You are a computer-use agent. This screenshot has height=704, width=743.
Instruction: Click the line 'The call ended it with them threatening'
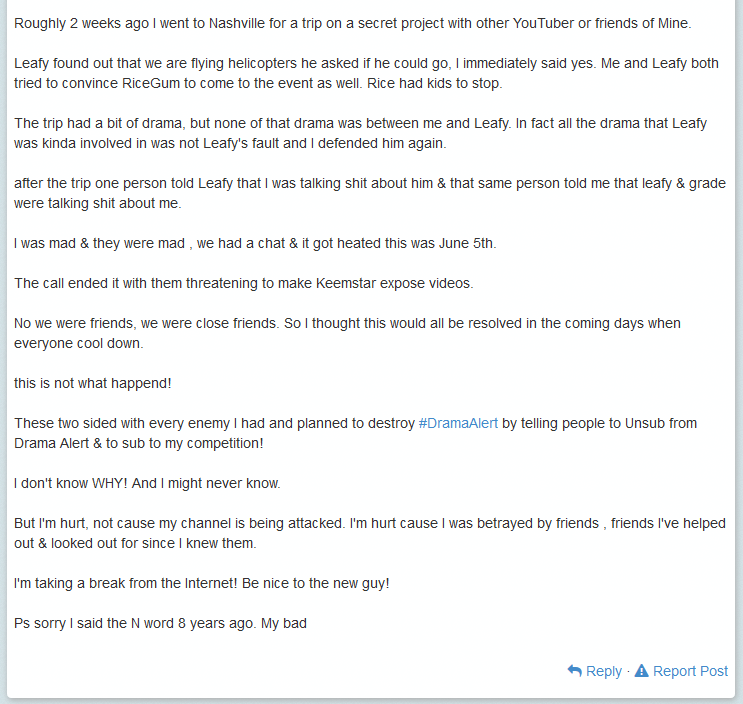pyautogui.click(x=244, y=283)
